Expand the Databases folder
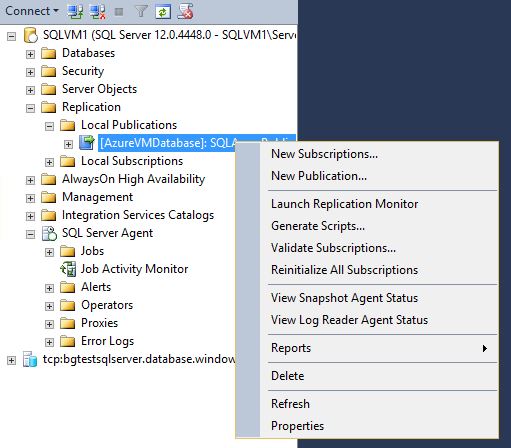 [30, 54]
